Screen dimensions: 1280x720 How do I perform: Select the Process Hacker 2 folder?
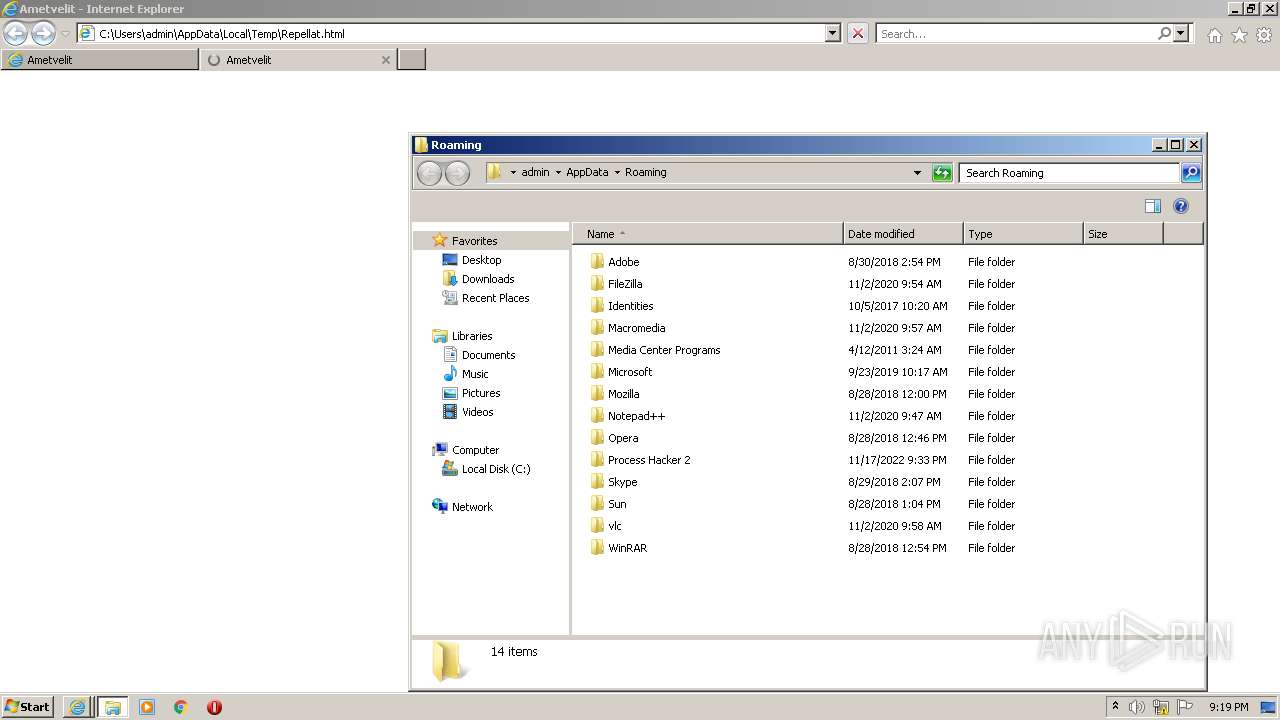pyautogui.click(x=649, y=460)
